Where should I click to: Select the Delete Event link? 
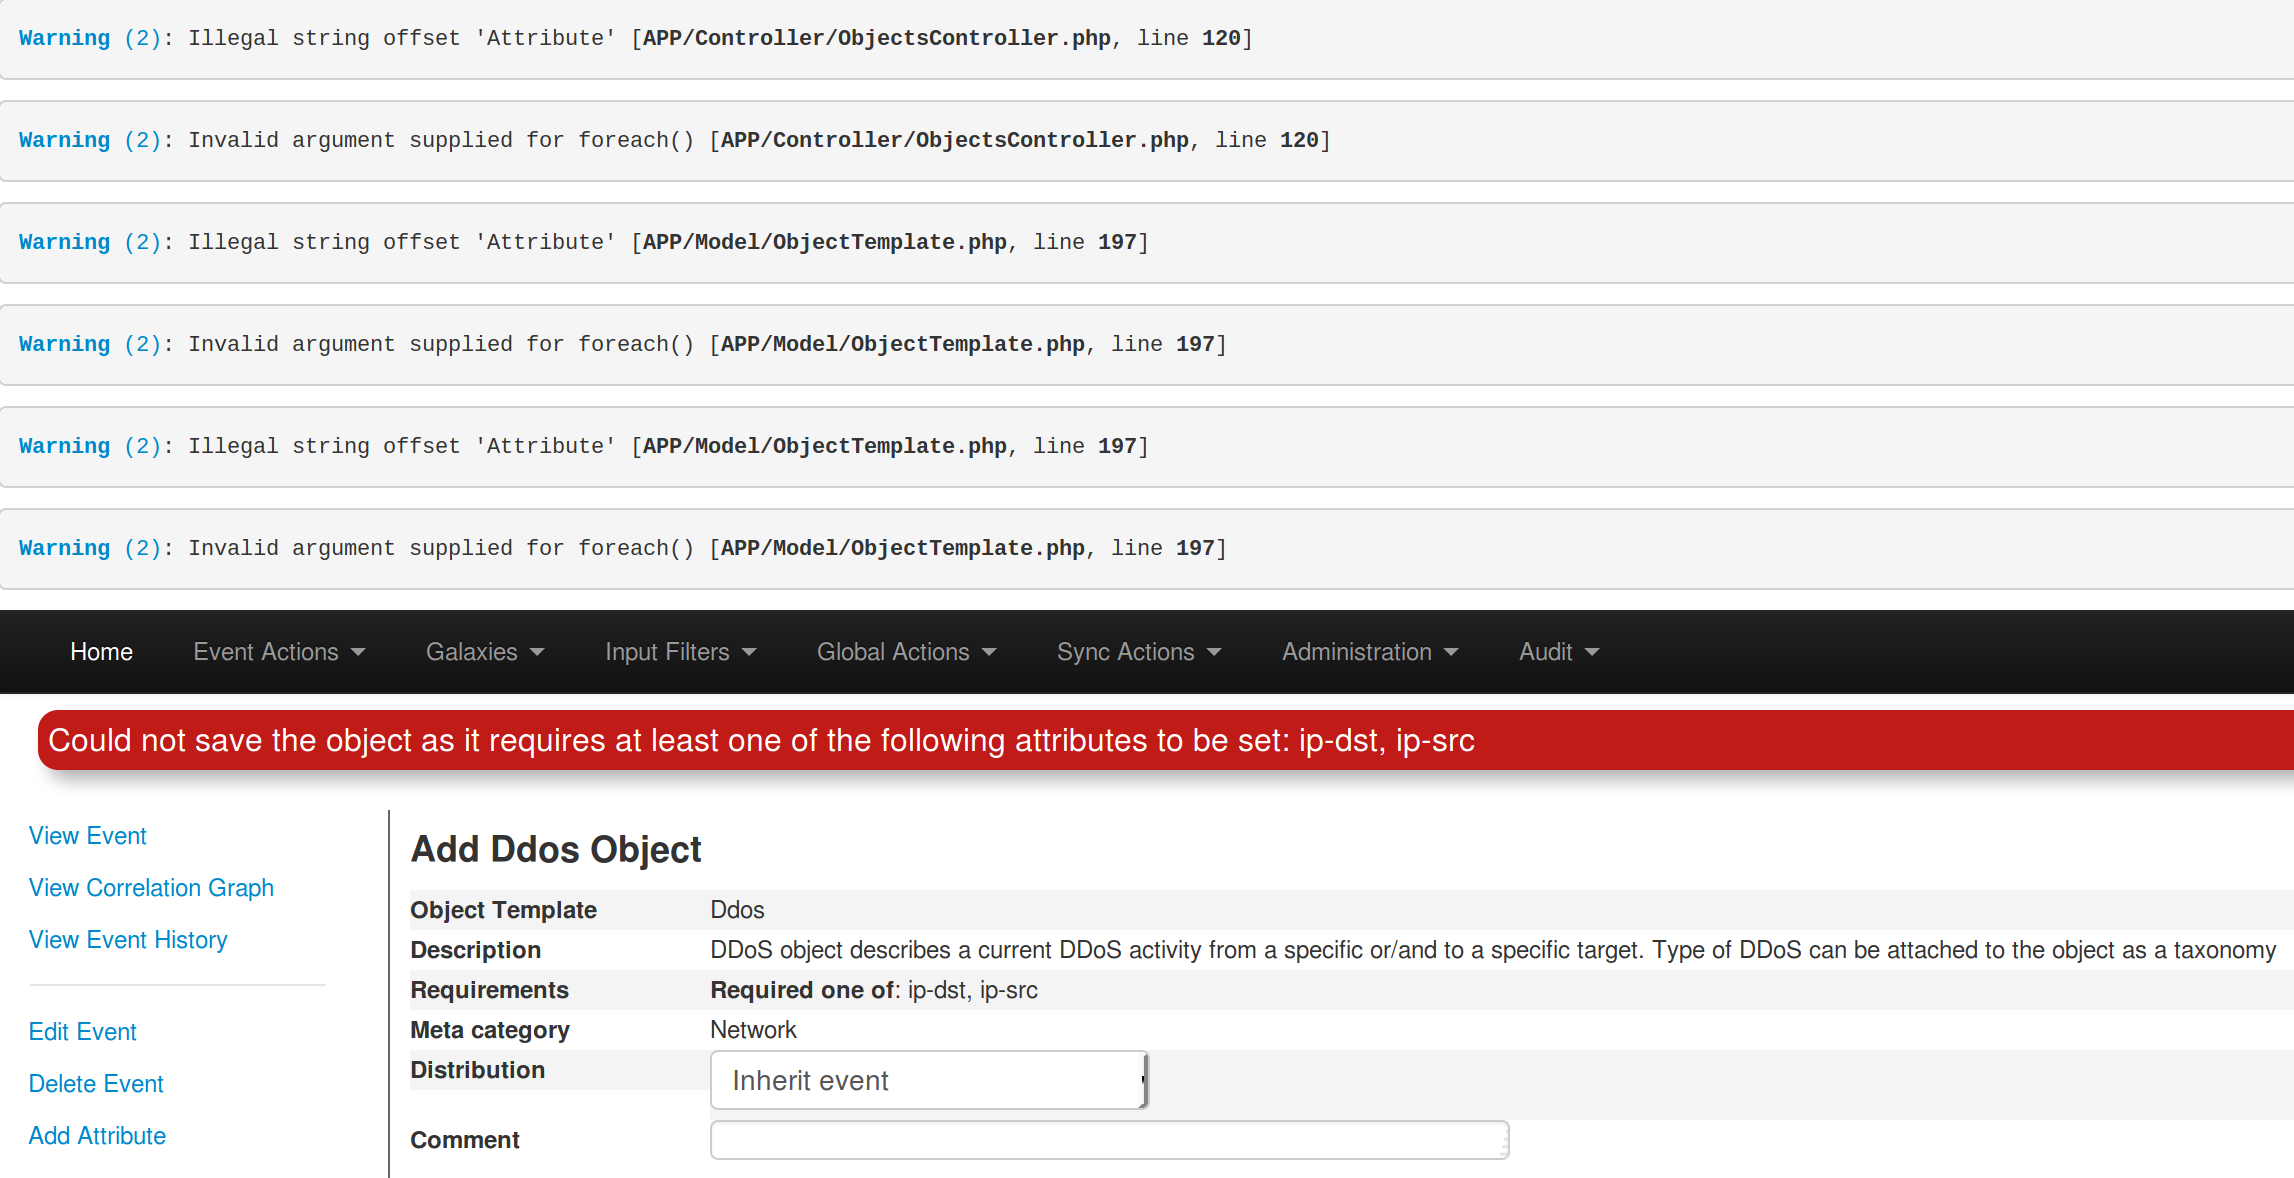[x=96, y=1084]
